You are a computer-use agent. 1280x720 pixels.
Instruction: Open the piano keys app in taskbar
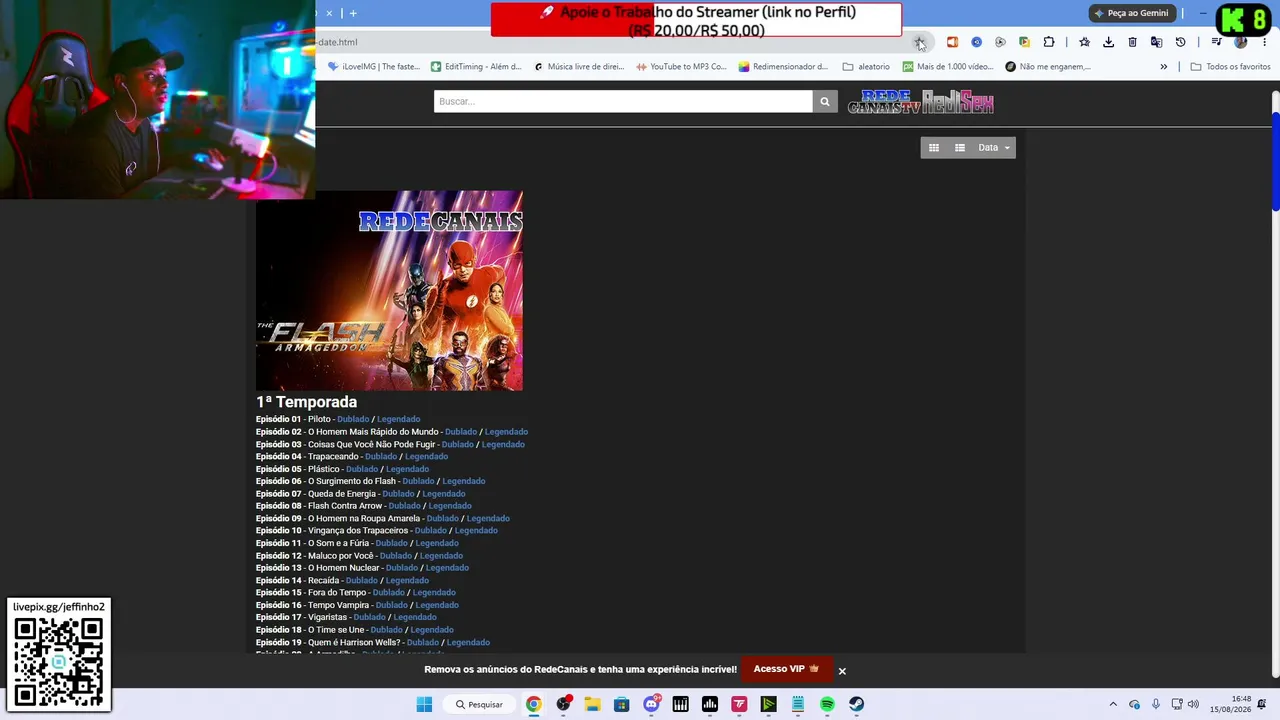point(681,704)
